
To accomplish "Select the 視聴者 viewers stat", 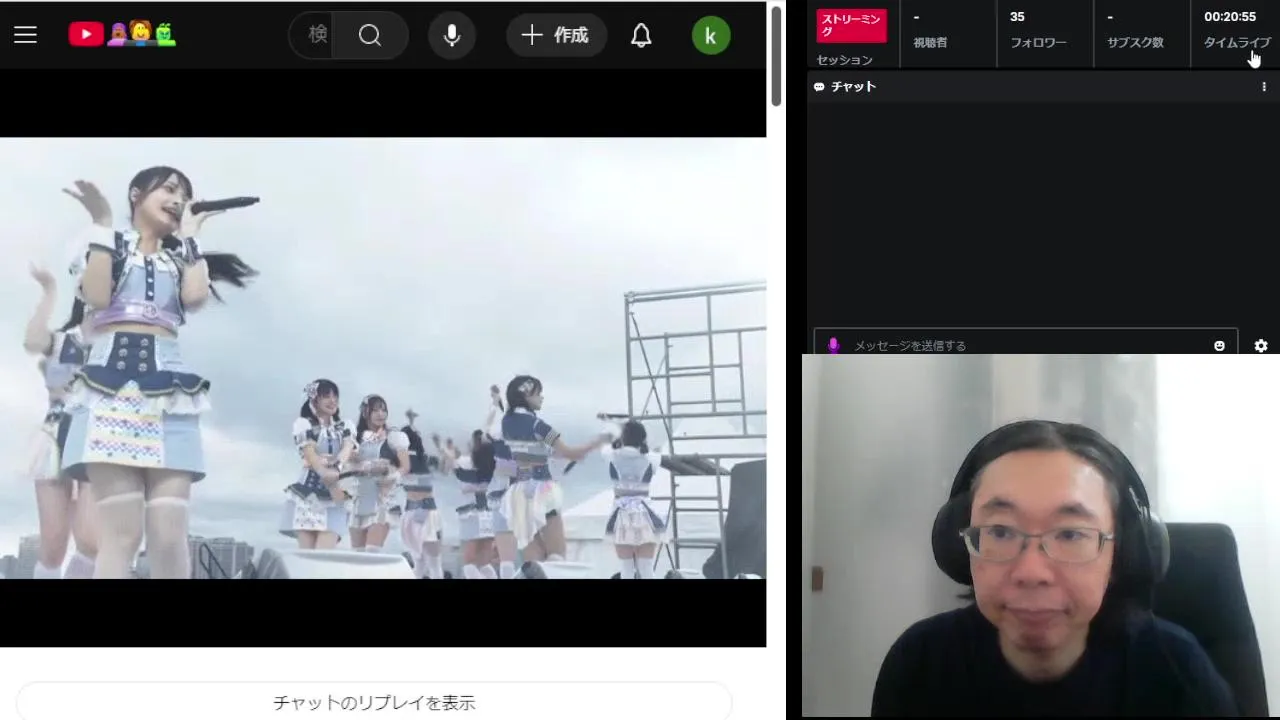I will click(930, 43).
